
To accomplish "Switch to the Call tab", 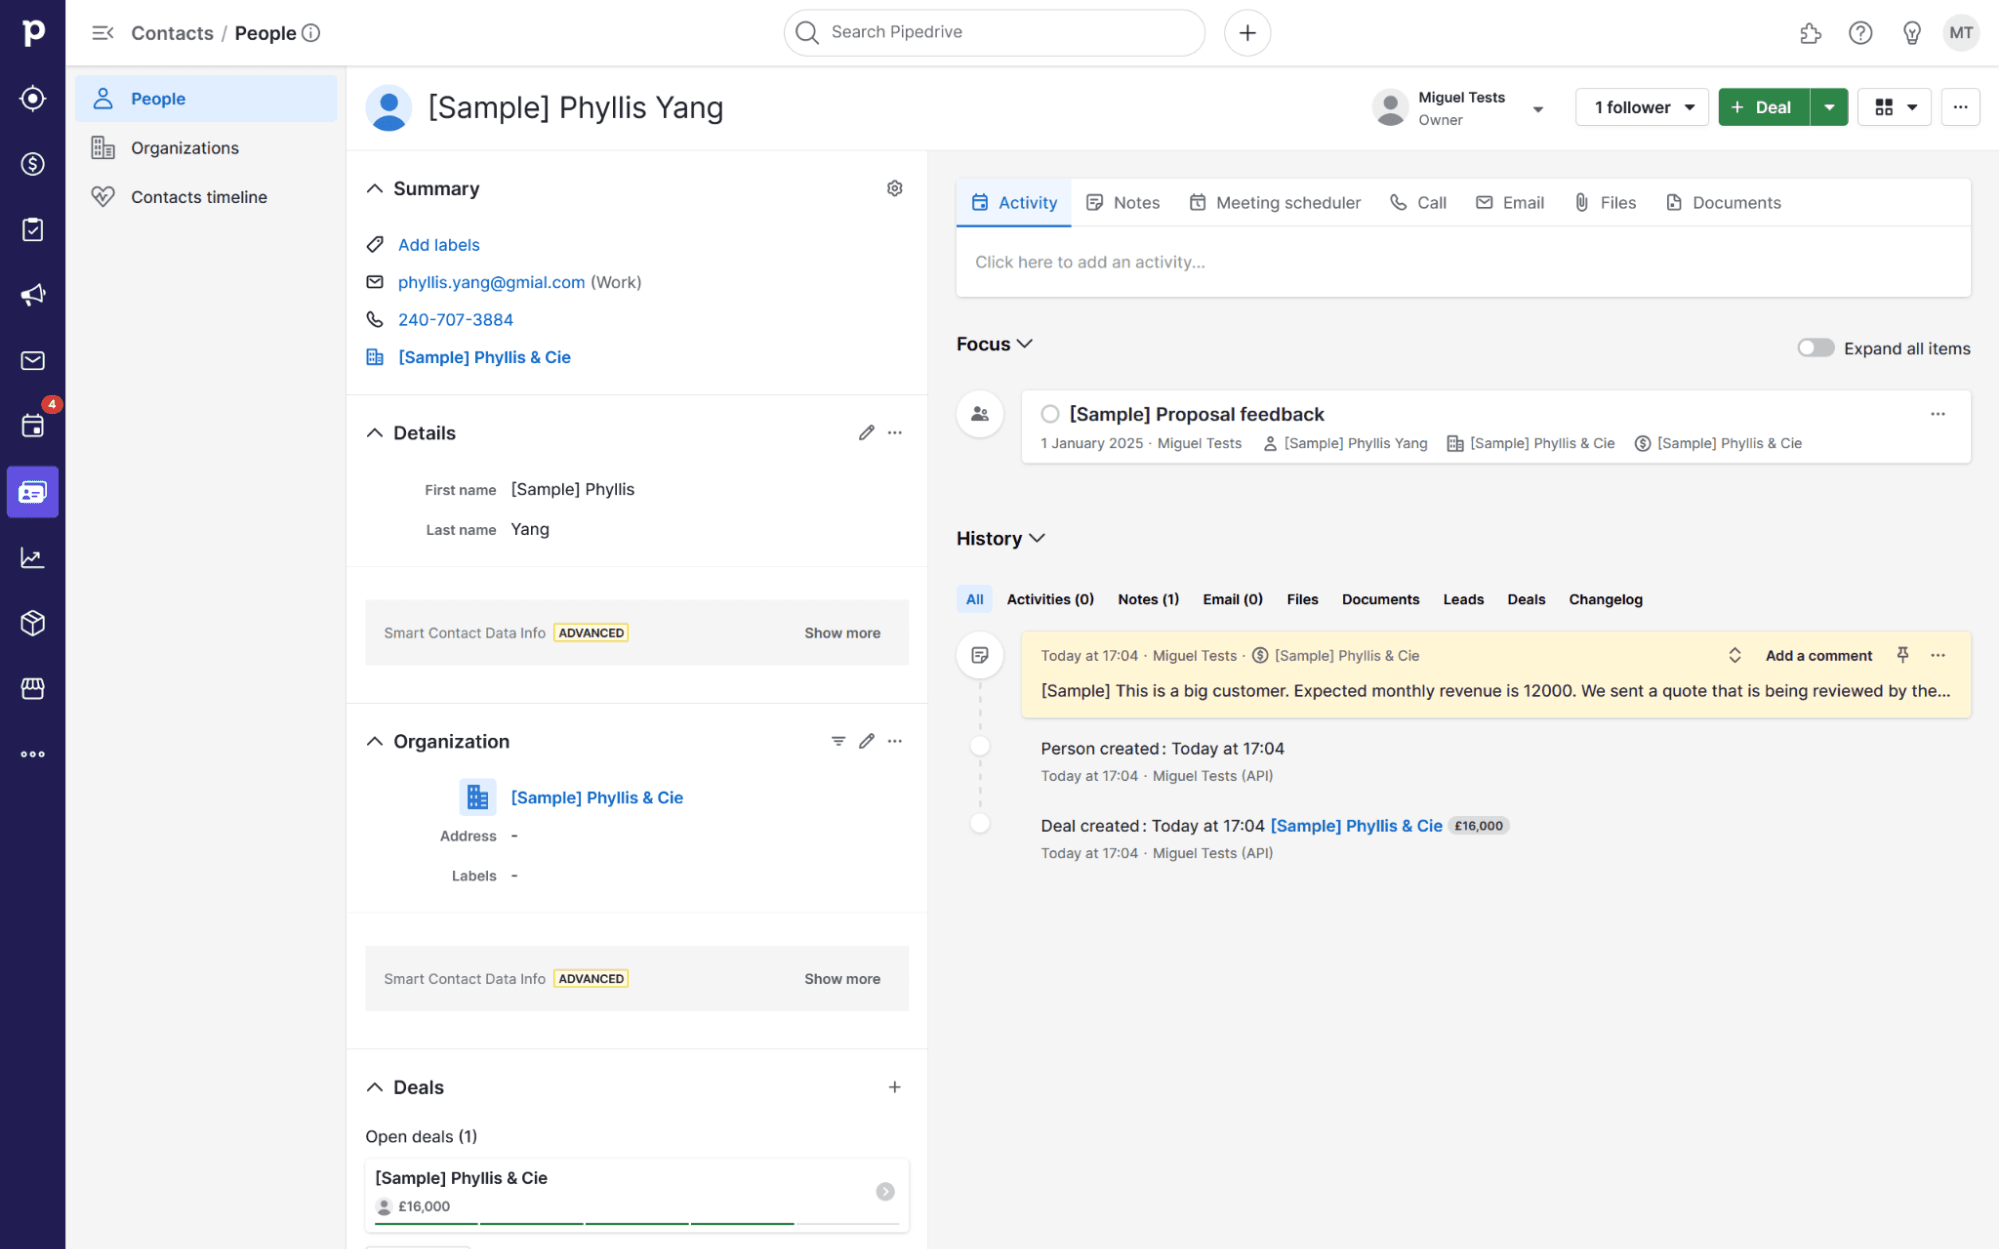I will [x=1418, y=202].
